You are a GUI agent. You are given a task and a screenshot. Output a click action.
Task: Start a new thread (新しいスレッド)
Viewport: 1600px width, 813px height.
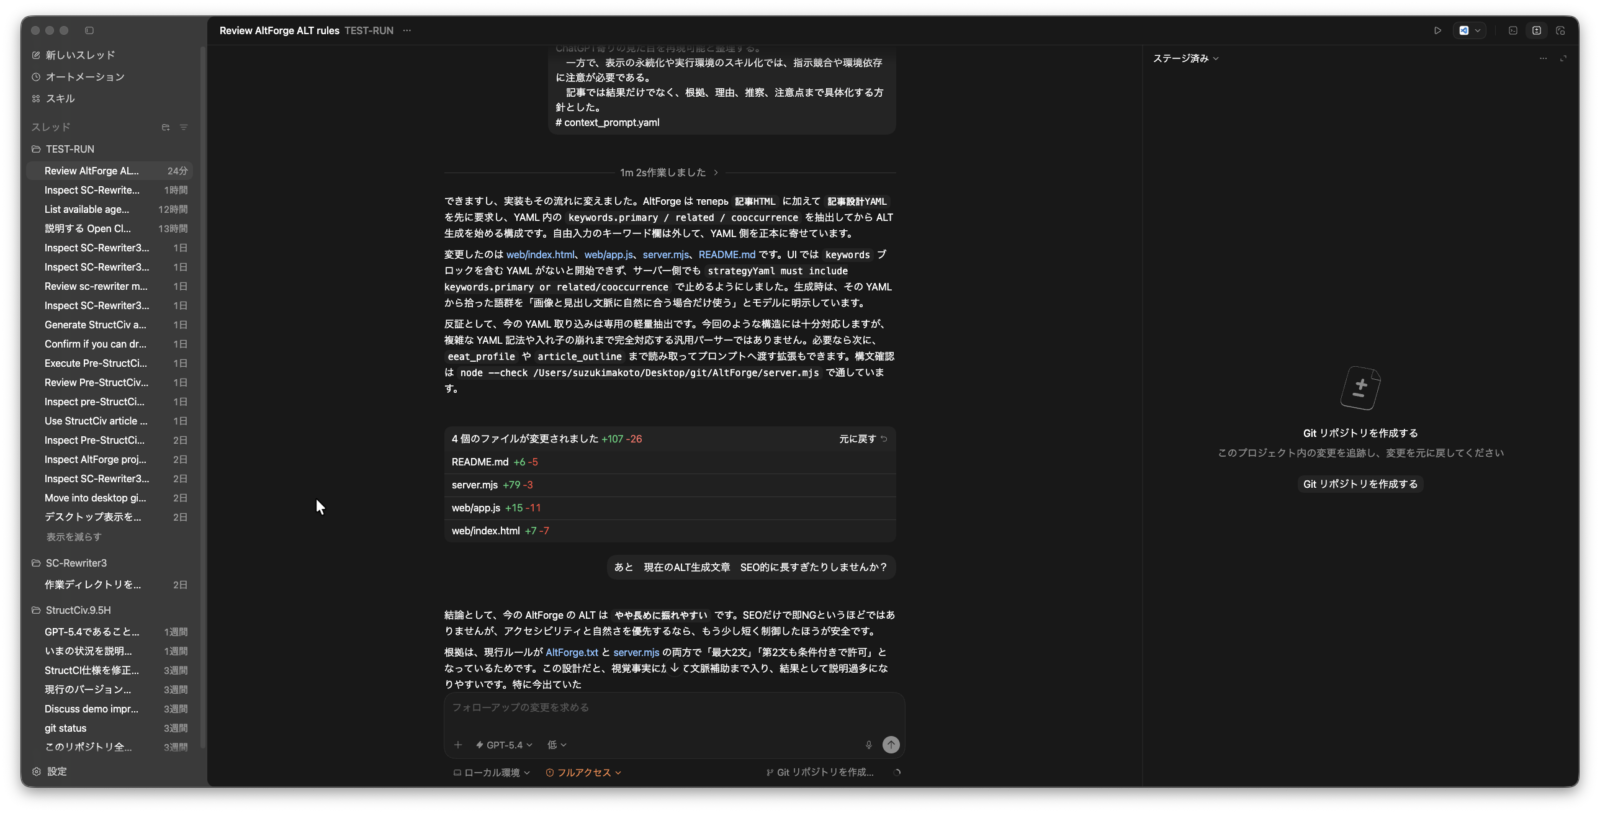(x=73, y=55)
